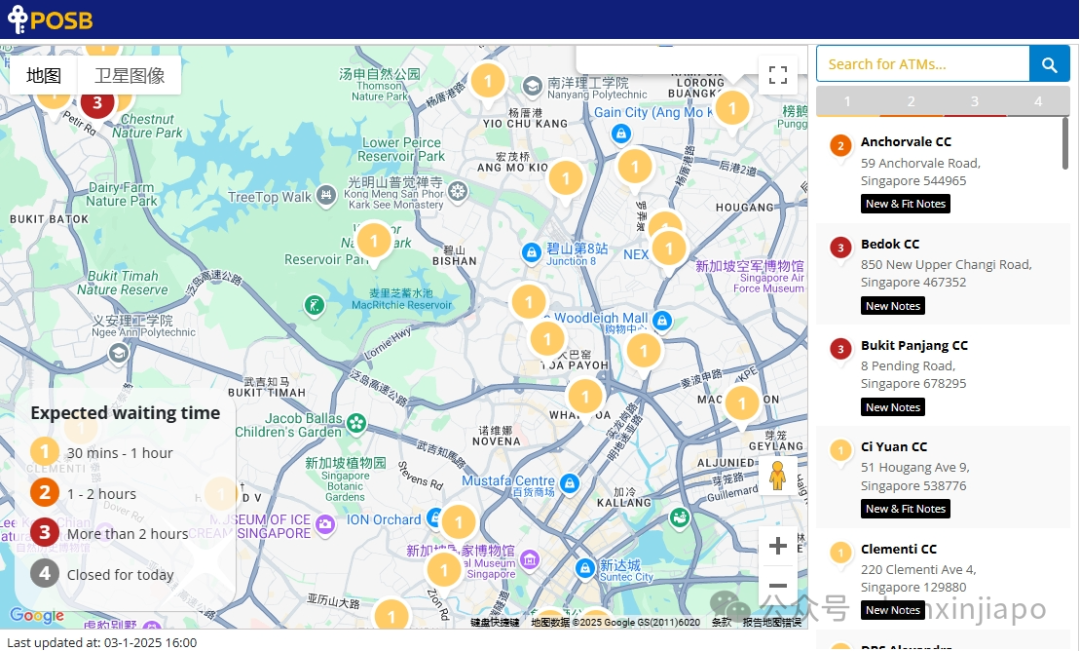Viewport: 1080px width, 651px height.
Task: Click yellow 1 marker beside Ci Yuan CC
Action: (840, 451)
